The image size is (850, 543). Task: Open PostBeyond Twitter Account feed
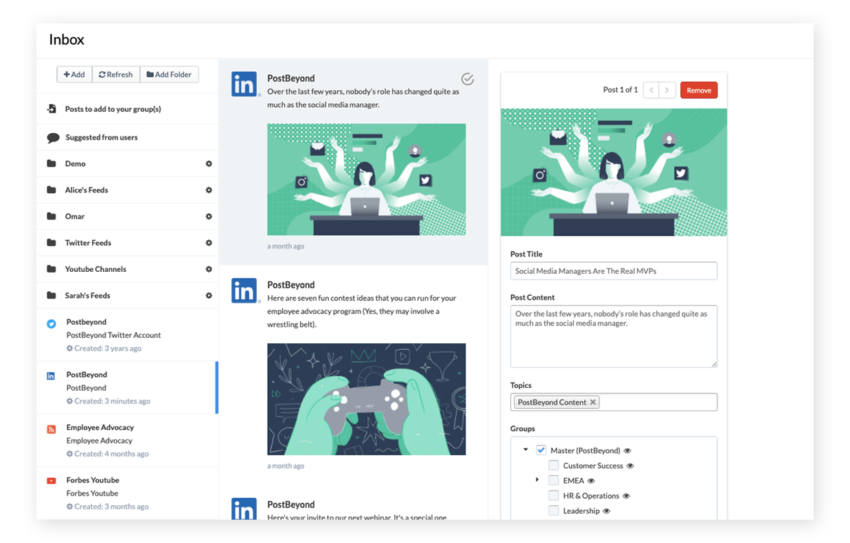[127, 335]
